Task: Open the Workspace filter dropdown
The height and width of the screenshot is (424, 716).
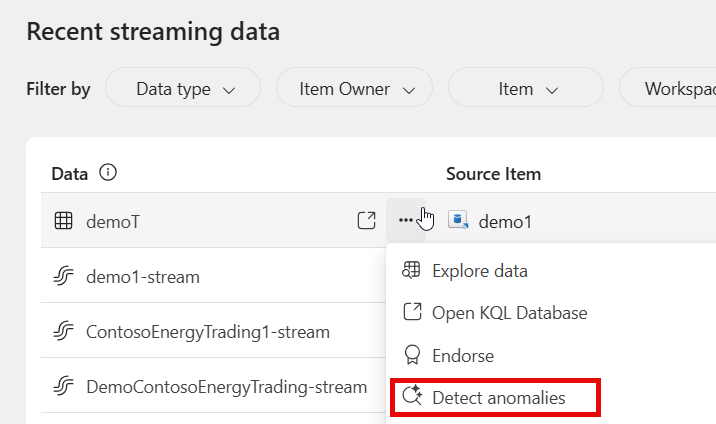Action: [670, 88]
